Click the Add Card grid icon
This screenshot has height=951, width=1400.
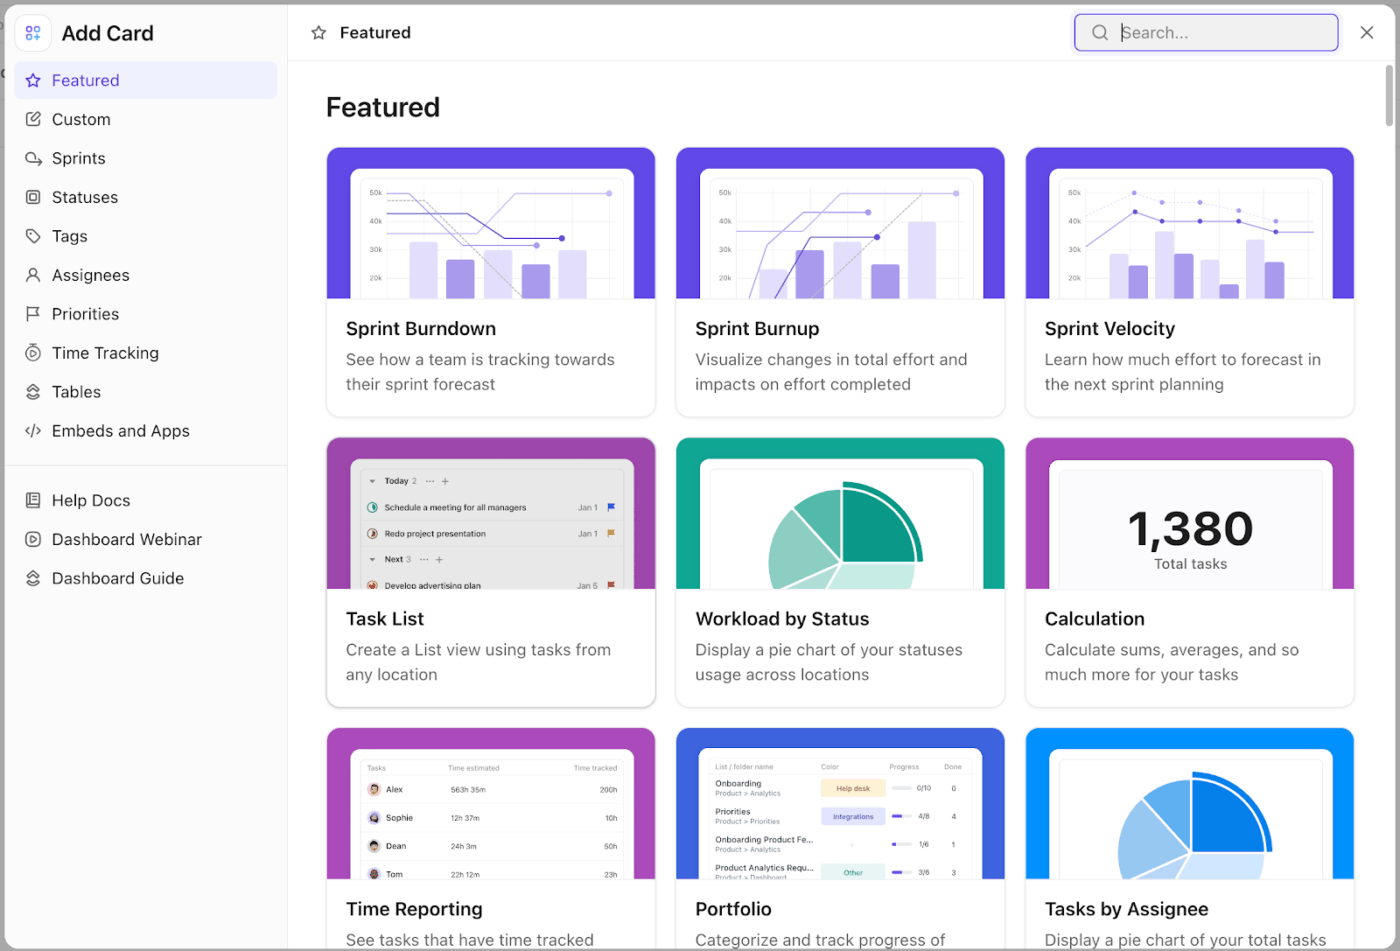point(33,32)
